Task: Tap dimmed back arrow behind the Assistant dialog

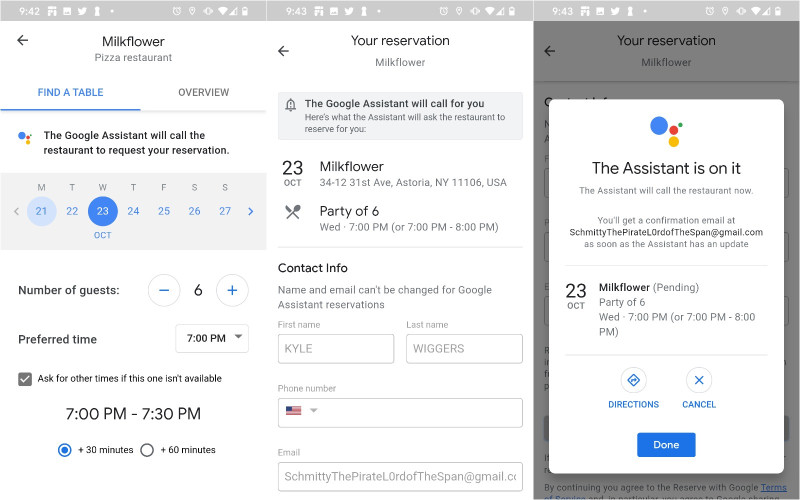Action: coord(549,51)
